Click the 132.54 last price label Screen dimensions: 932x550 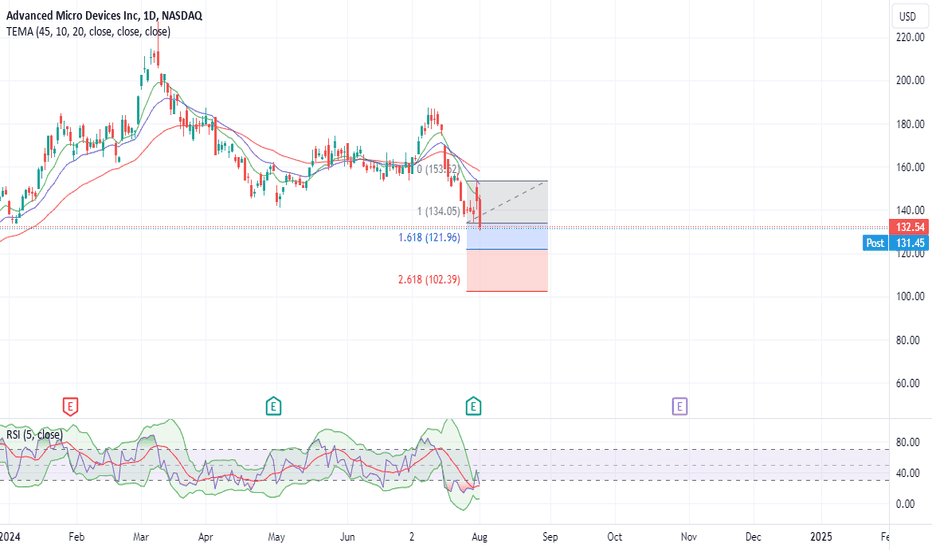(910, 227)
